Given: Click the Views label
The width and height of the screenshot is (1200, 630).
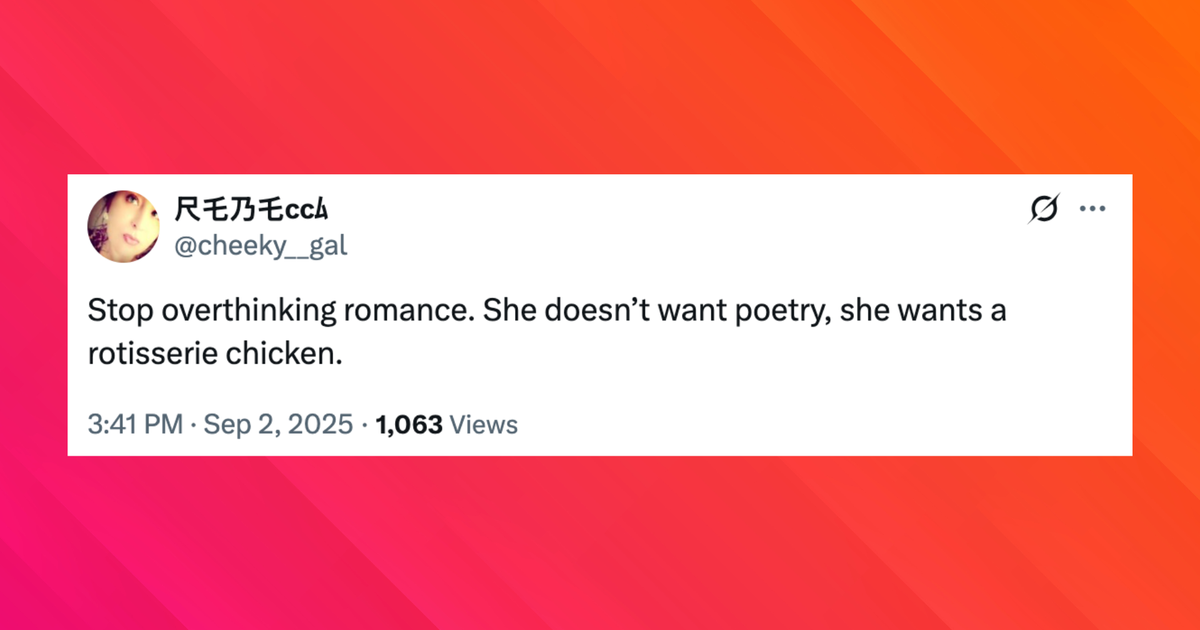Looking at the screenshot, I should point(484,424).
